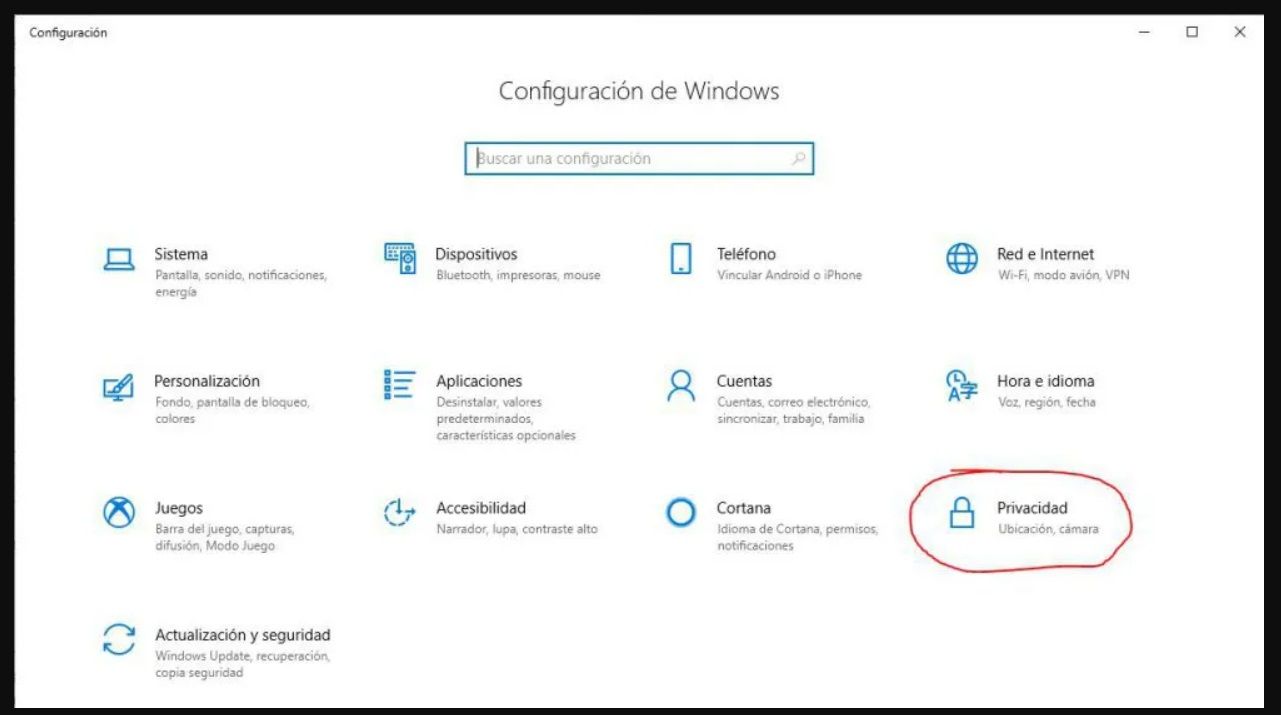Focus the Buscar una configuración field
Screen dimensions: 1281x715
click(x=630, y=159)
